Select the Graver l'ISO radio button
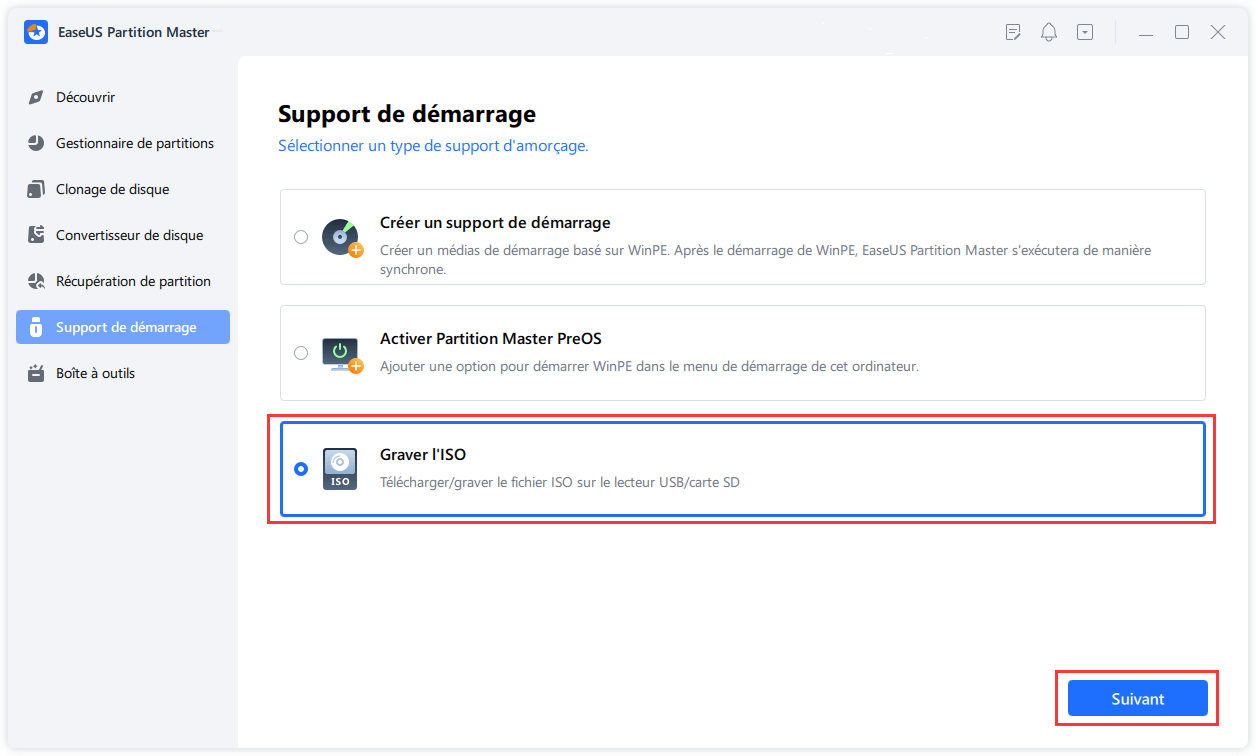Screen dimensions: 1256x756 [301, 469]
